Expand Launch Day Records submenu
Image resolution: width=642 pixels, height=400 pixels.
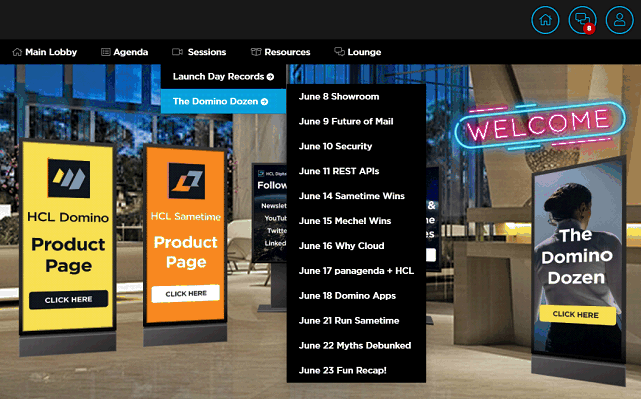point(223,77)
